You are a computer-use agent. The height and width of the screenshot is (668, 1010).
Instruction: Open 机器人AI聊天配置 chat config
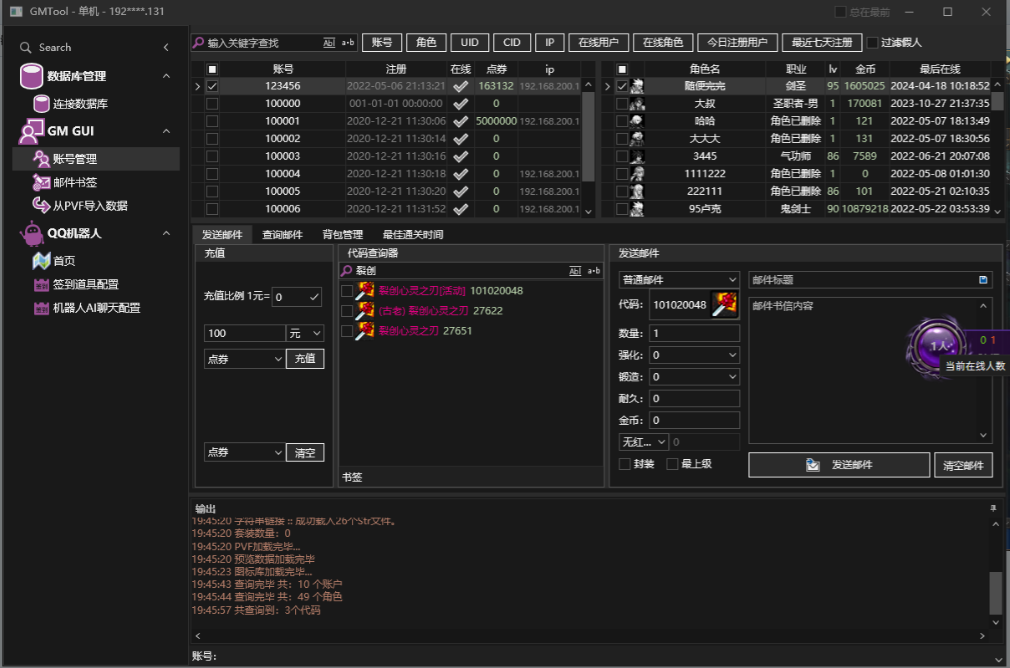click(x=96, y=308)
